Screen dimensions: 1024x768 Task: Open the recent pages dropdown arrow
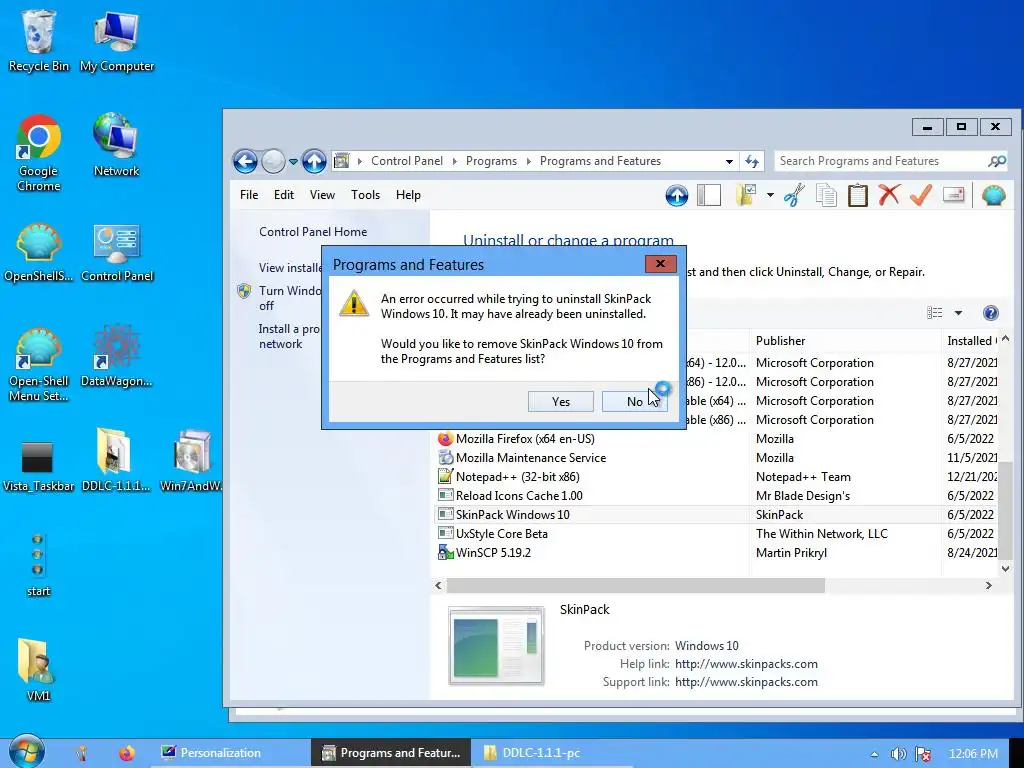pos(293,161)
